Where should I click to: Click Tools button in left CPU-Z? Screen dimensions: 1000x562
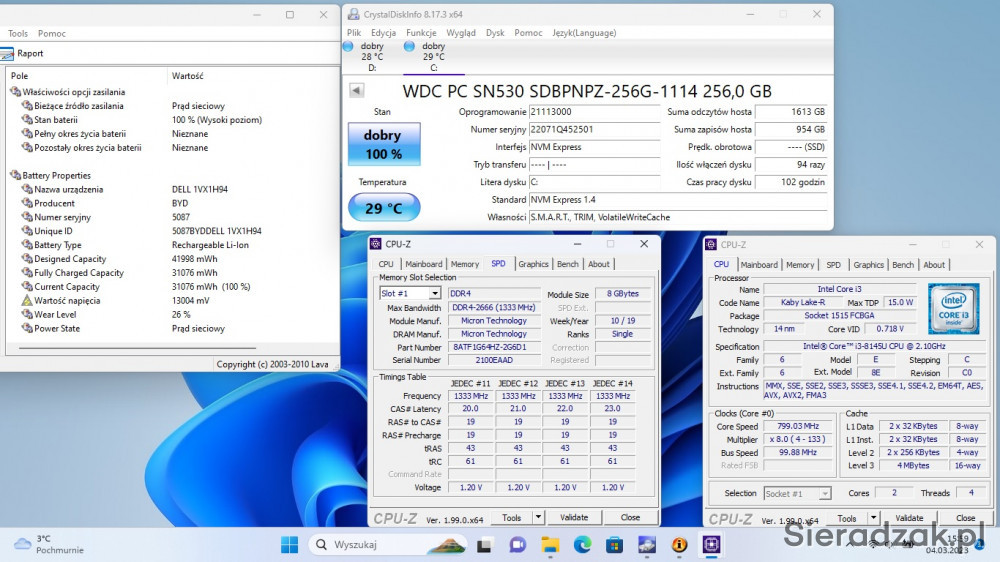click(x=511, y=517)
